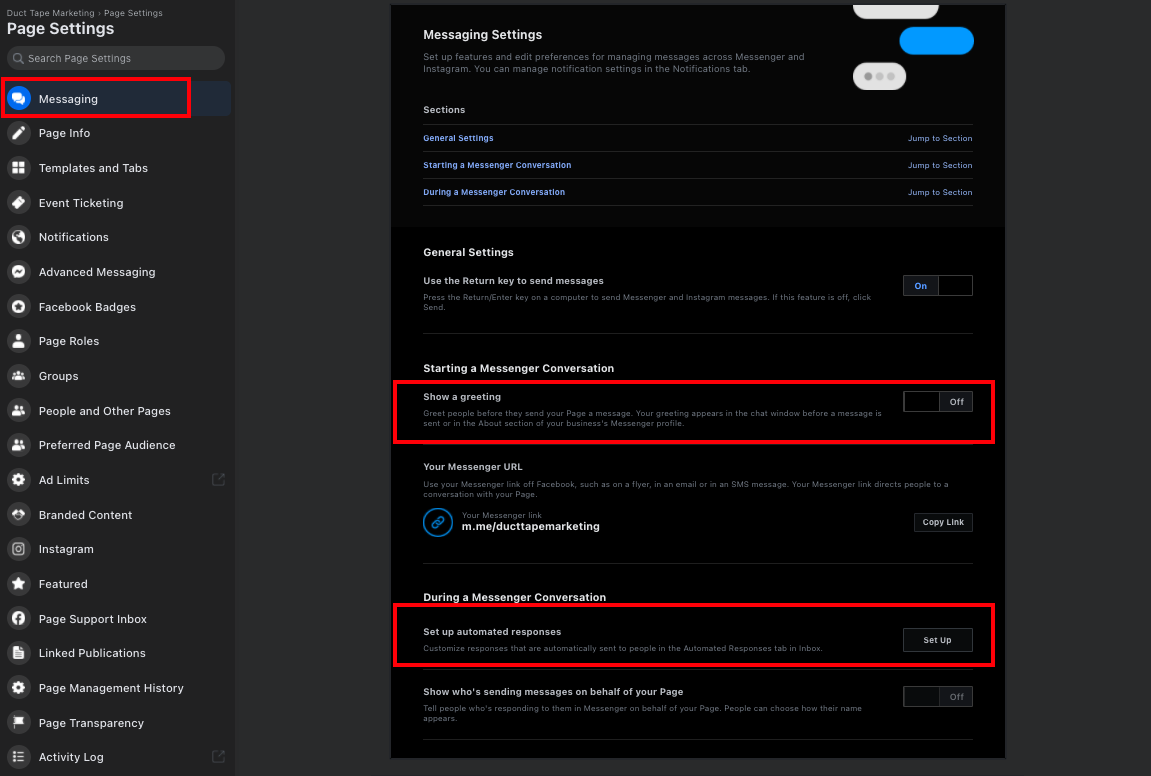The width and height of the screenshot is (1151, 776).
Task: Click the Page Roles person icon
Action: pos(19,341)
